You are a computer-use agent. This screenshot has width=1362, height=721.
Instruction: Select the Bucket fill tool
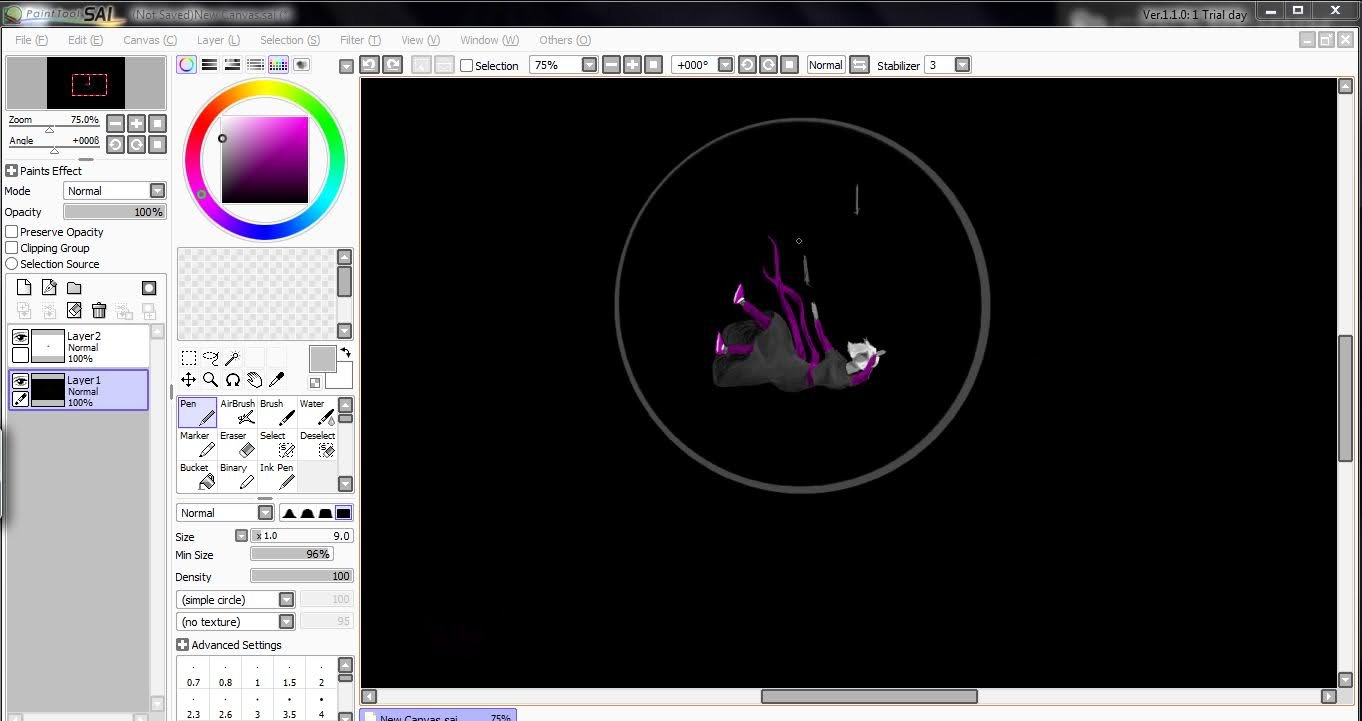click(x=197, y=476)
